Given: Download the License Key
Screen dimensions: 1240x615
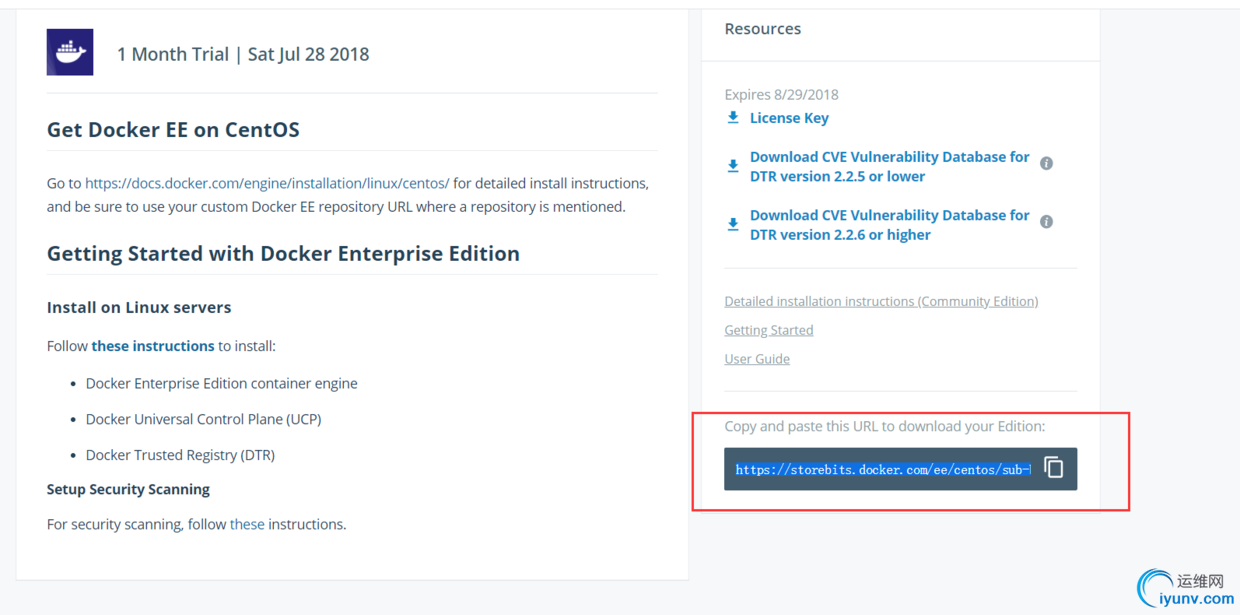Looking at the screenshot, I should [x=789, y=118].
